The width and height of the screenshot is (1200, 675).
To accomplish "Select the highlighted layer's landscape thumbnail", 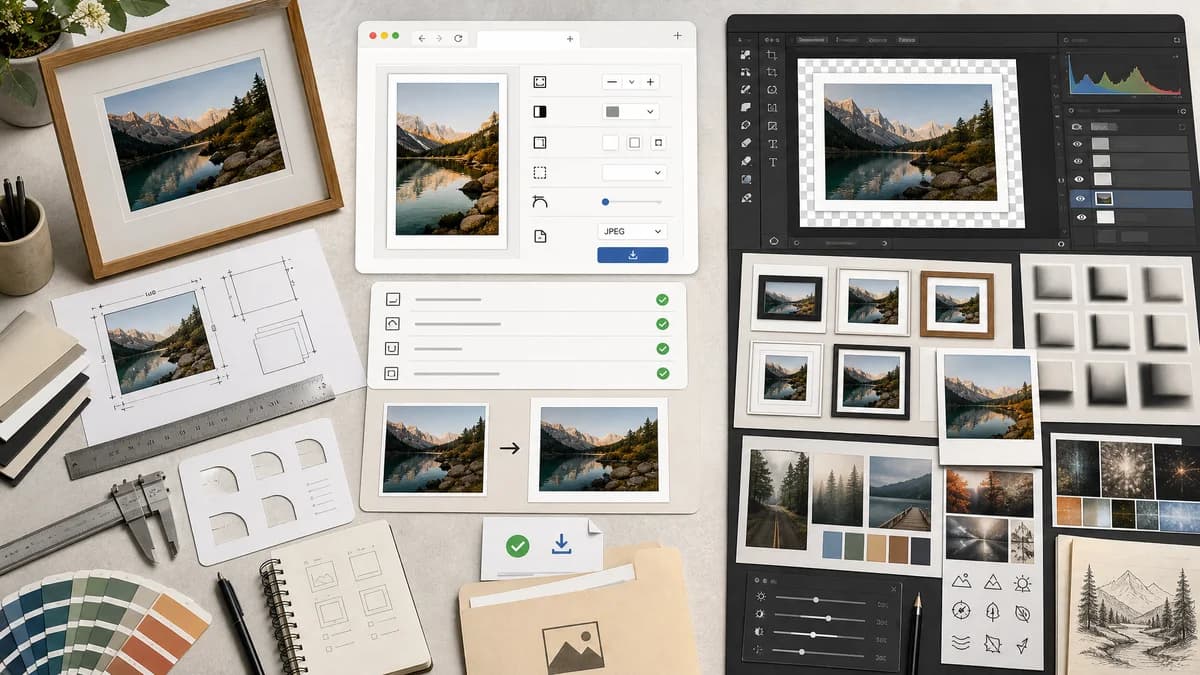I will (x=1103, y=199).
